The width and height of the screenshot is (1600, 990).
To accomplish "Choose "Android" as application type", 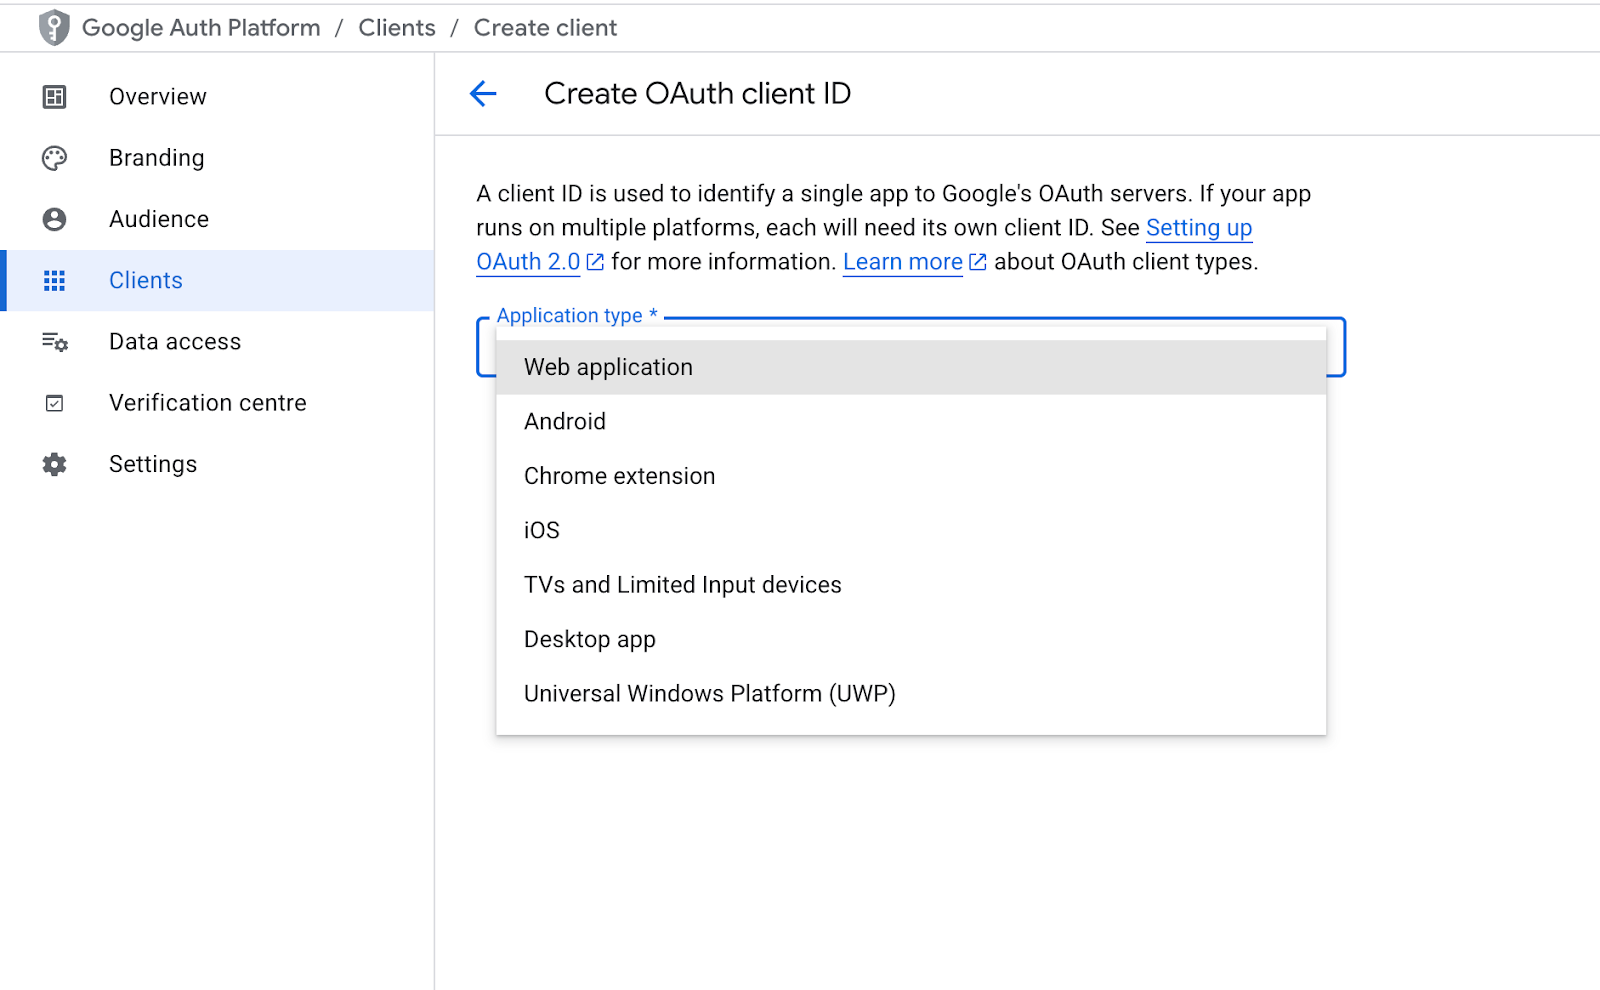I will [x=564, y=421].
